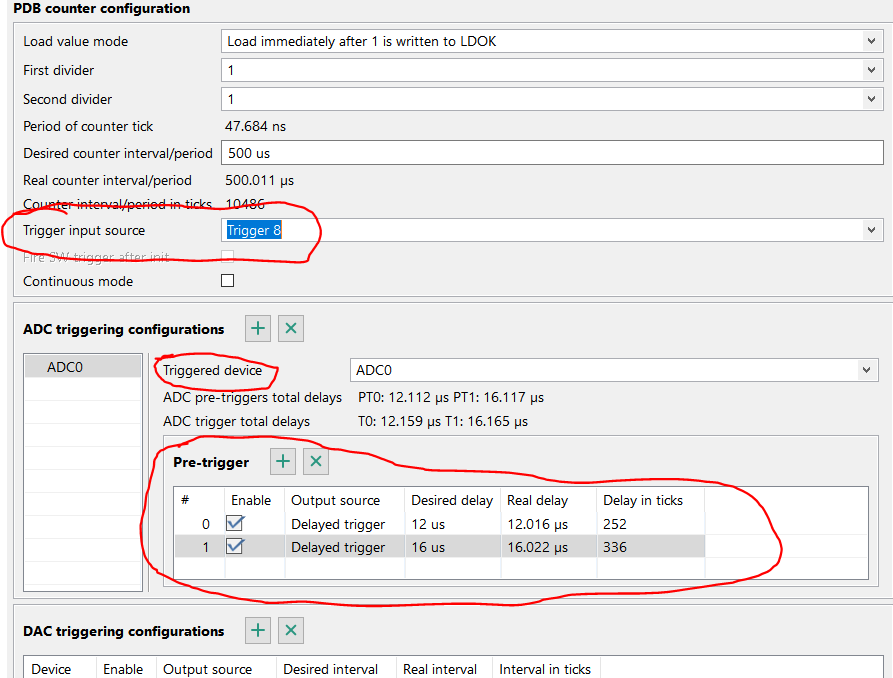Open the First divider dropdown

coord(869,70)
